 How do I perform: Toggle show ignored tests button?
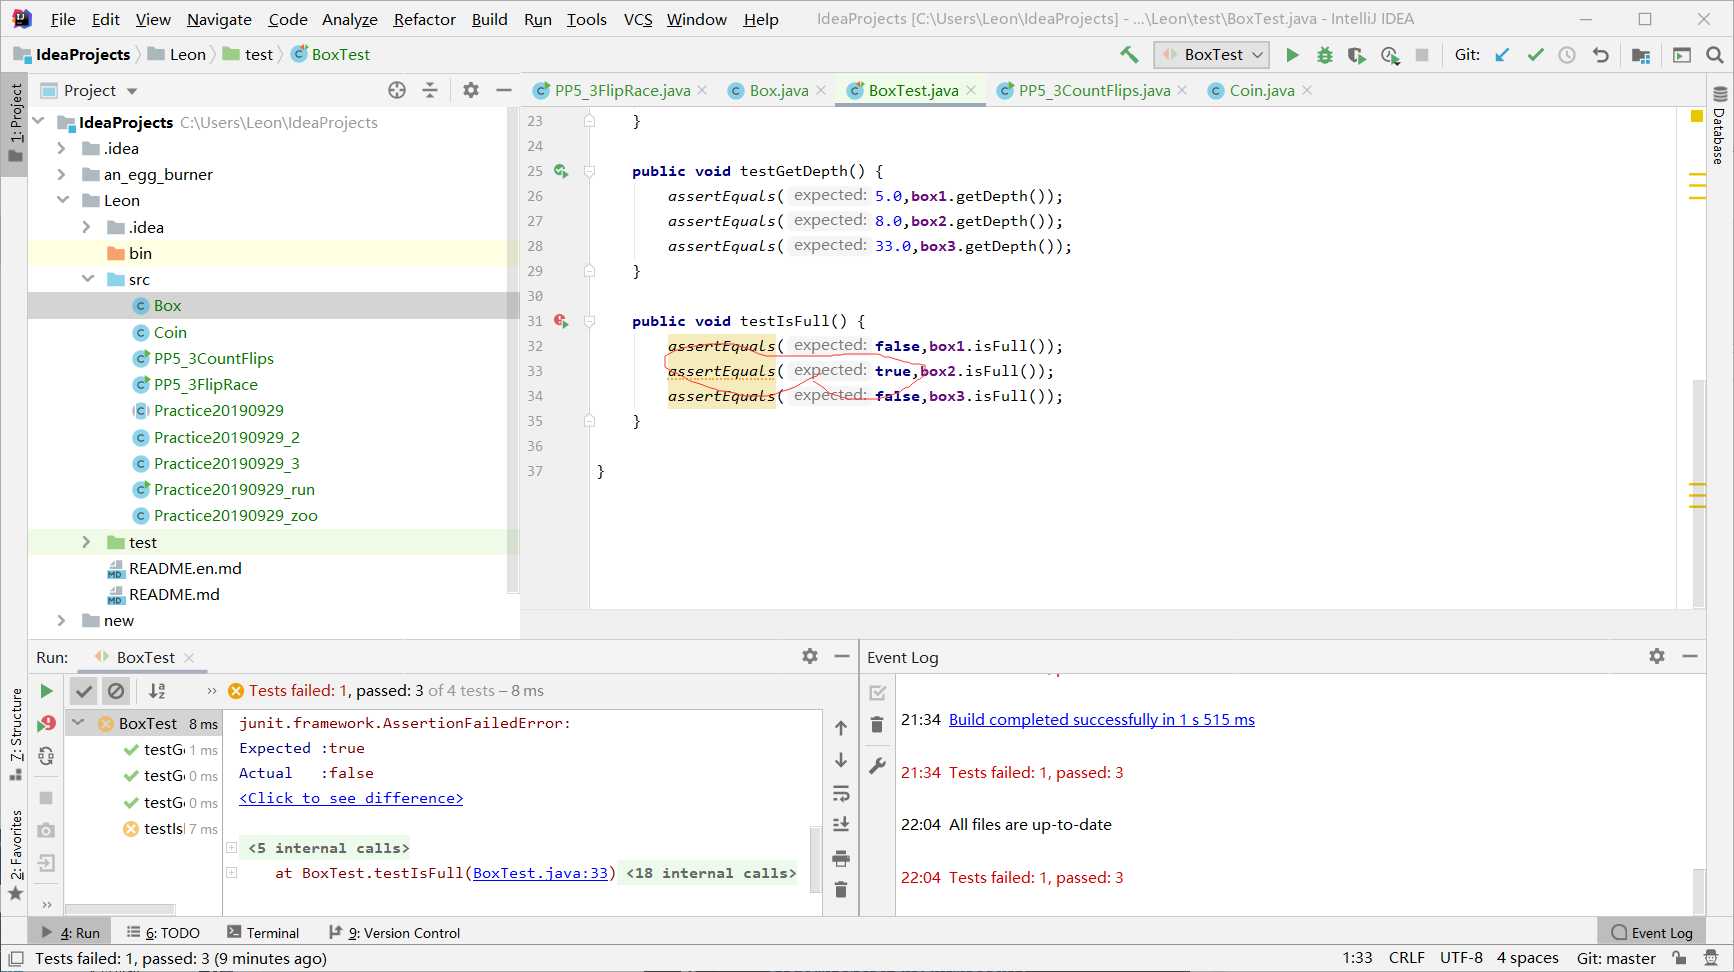(x=116, y=691)
